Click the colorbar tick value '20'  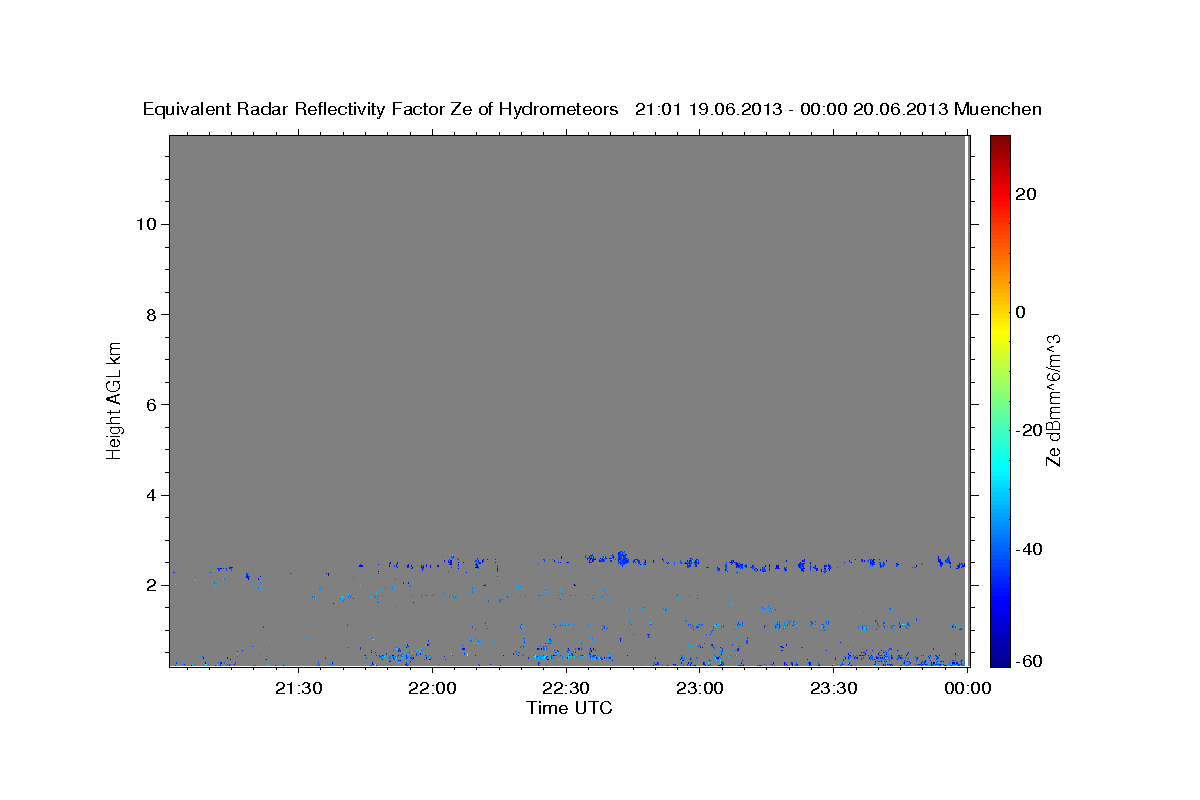[1026, 194]
